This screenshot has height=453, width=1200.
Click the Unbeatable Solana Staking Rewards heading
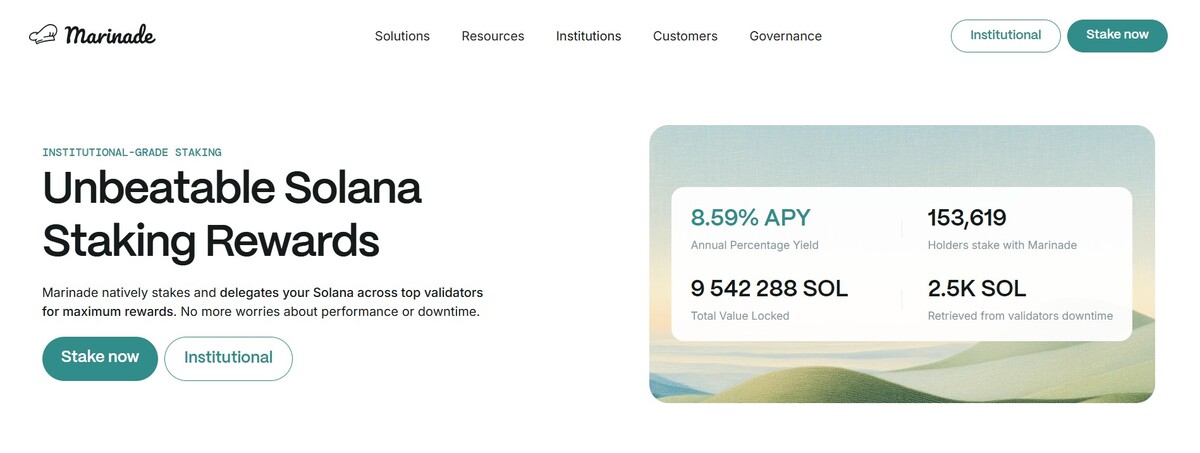tap(232, 214)
